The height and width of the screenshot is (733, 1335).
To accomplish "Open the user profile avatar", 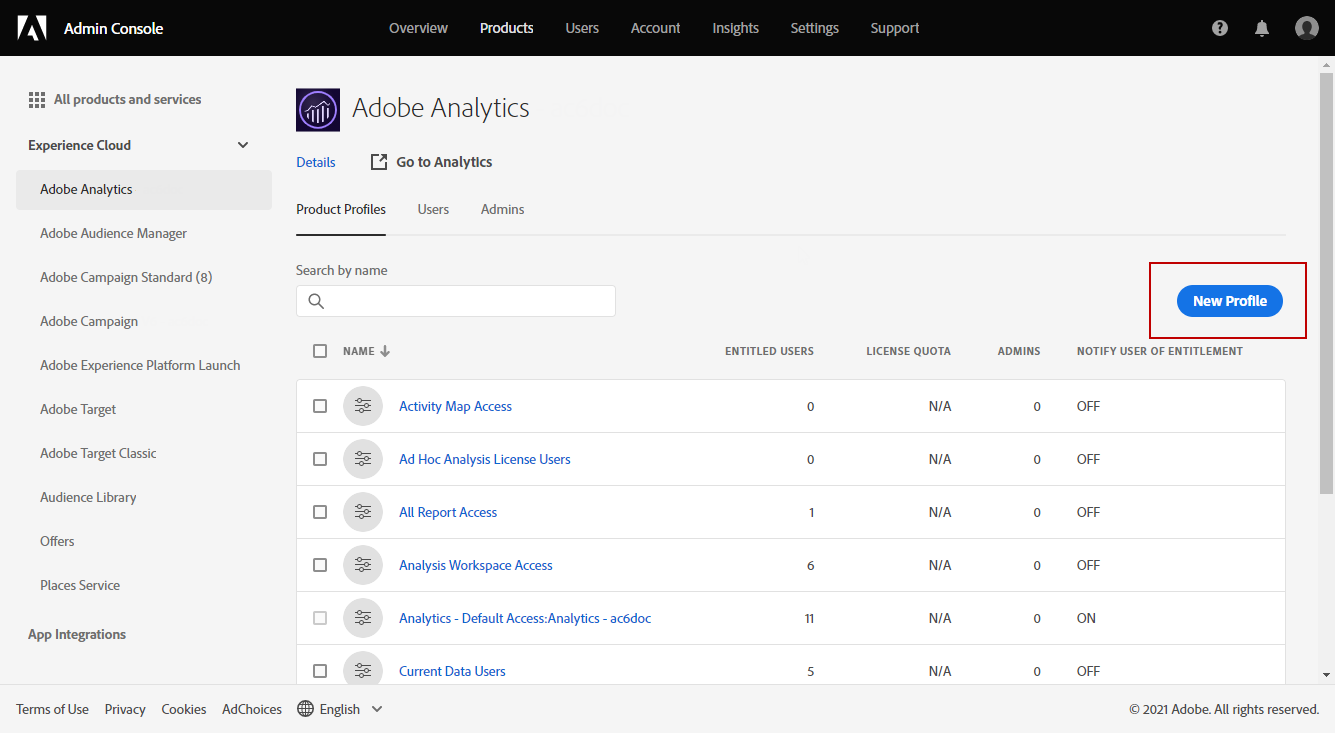I will click(x=1306, y=28).
